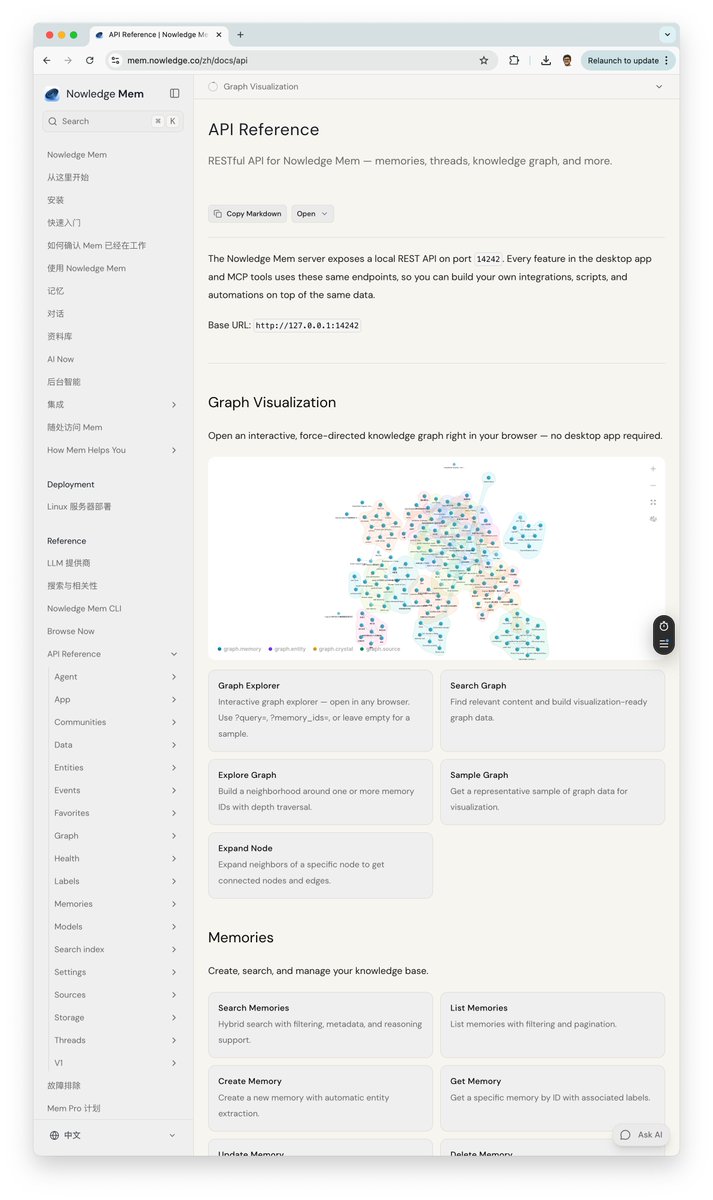This screenshot has width=713, height=1200.
Task: Open the LLM 提供商 reference page
Action: pos(69,563)
